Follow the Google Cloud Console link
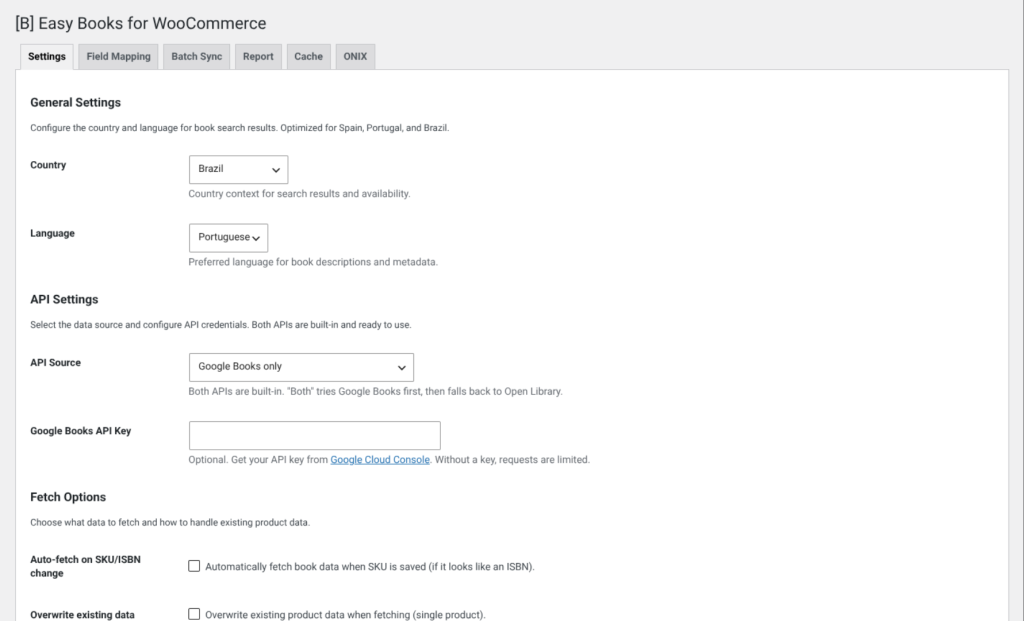The width and height of the screenshot is (1024, 621). pos(380,460)
